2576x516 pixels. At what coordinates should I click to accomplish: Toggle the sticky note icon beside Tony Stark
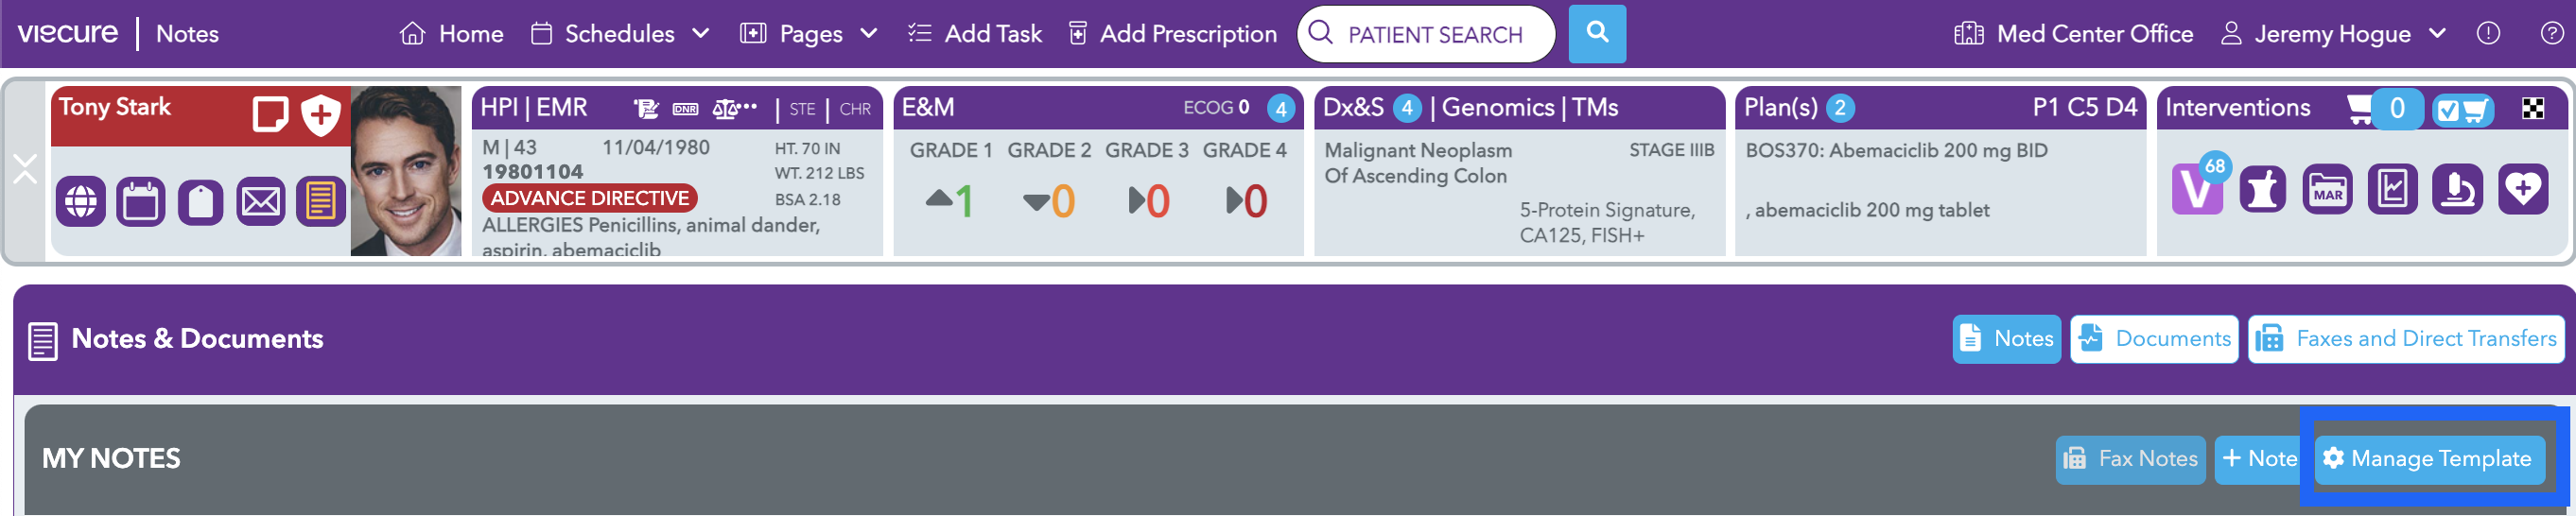[x=270, y=113]
